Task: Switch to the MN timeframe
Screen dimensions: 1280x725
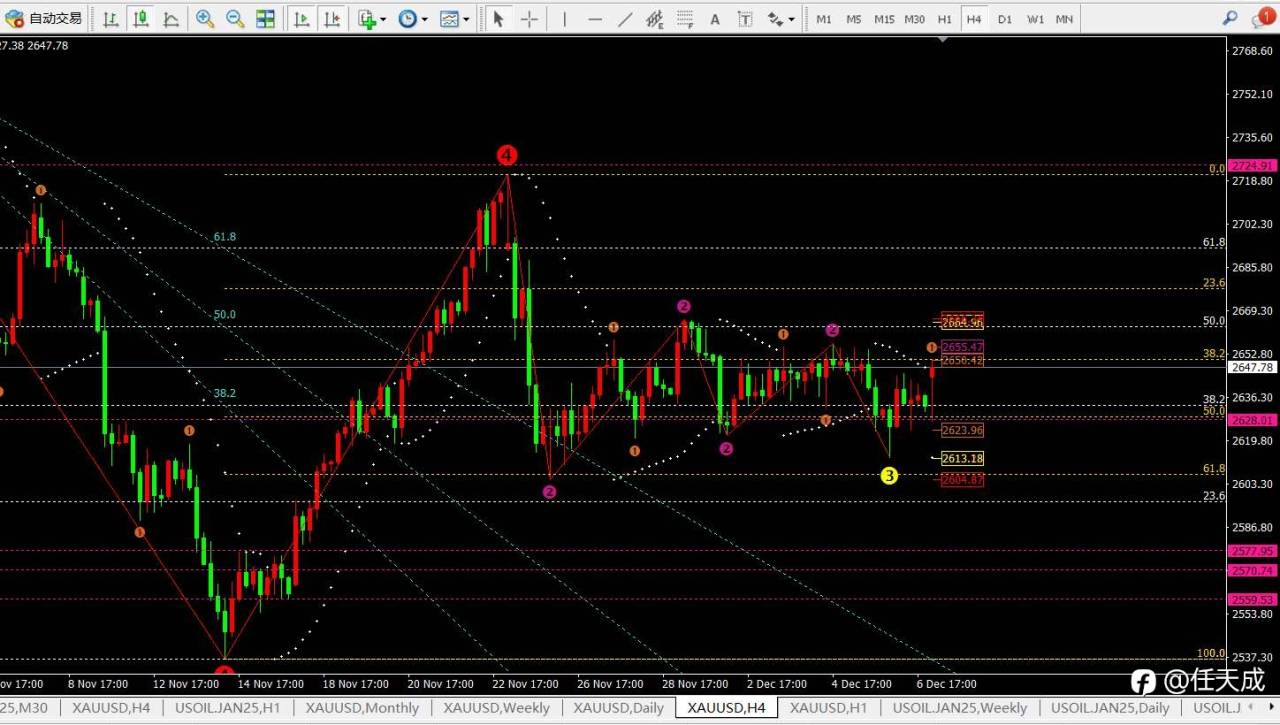Action: pyautogui.click(x=1064, y=19)
